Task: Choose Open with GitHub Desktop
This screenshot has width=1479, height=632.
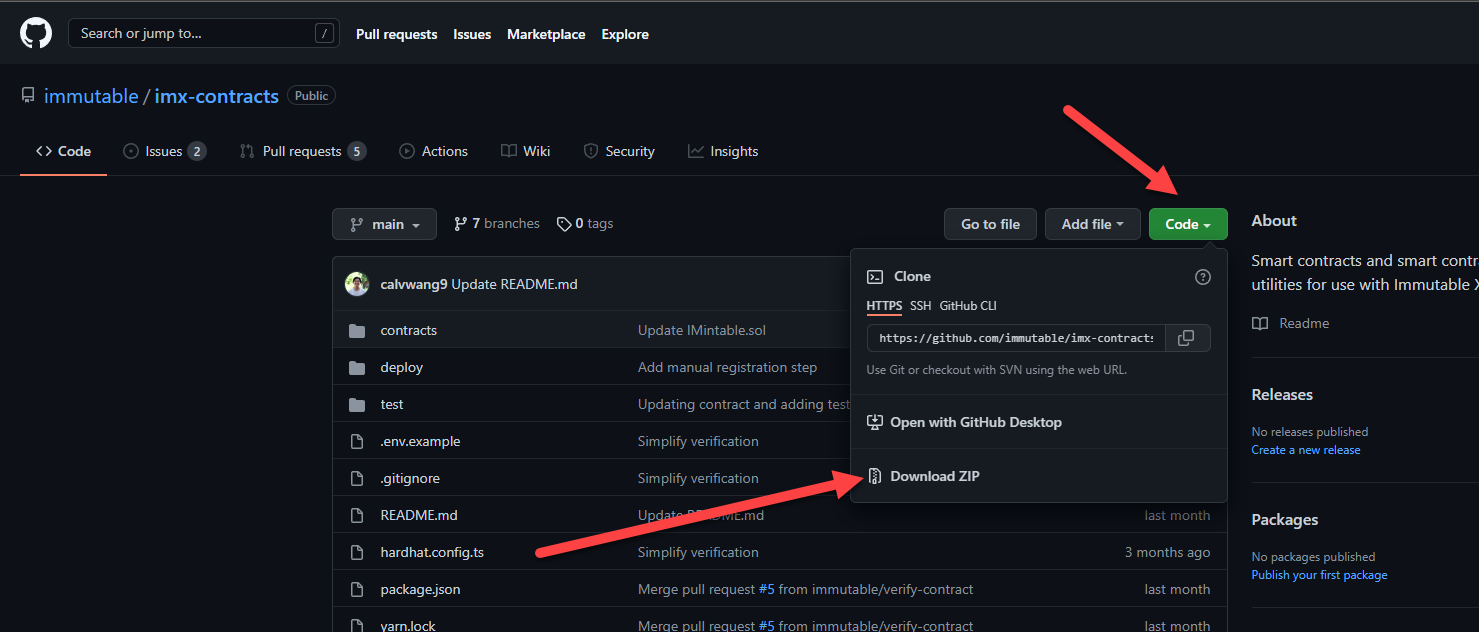Action: coord(1038,422)
